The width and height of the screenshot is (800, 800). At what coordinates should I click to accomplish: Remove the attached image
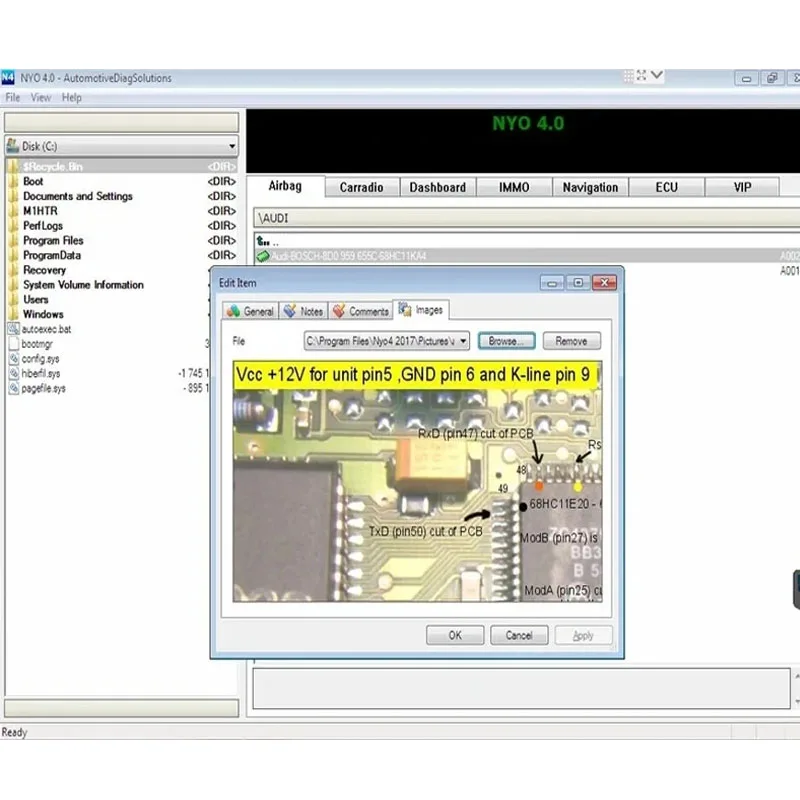click(571, 341)
